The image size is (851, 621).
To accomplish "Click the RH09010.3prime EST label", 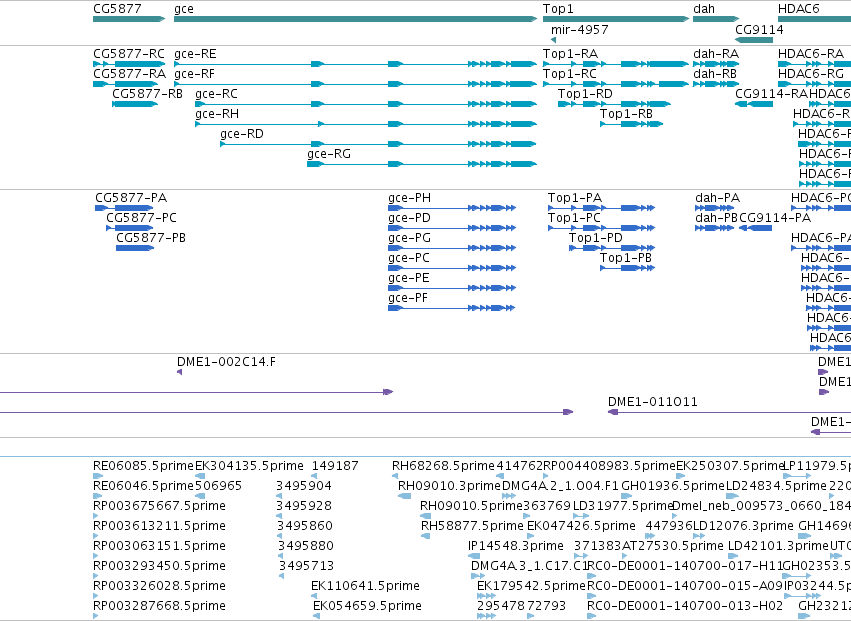I will click(x=449, y=486).
